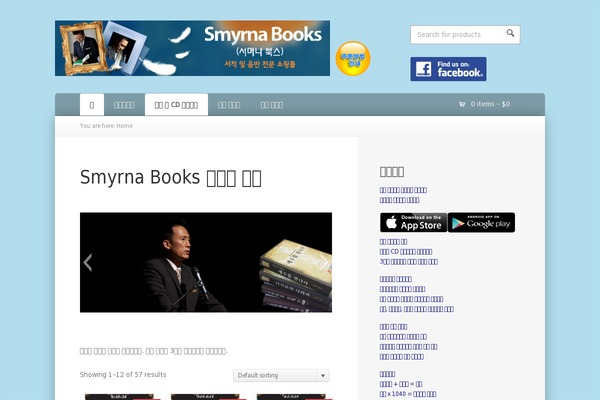Open the Find us on Facebook badge
This screenshot has width=600, height=400.
tap(448, 69)
